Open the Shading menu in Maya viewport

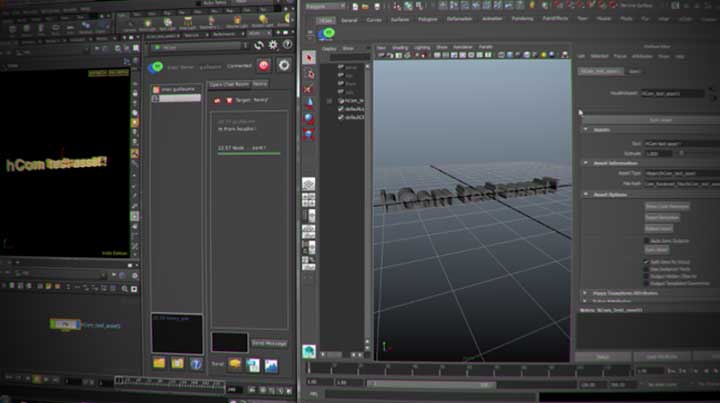coord(400,47)
